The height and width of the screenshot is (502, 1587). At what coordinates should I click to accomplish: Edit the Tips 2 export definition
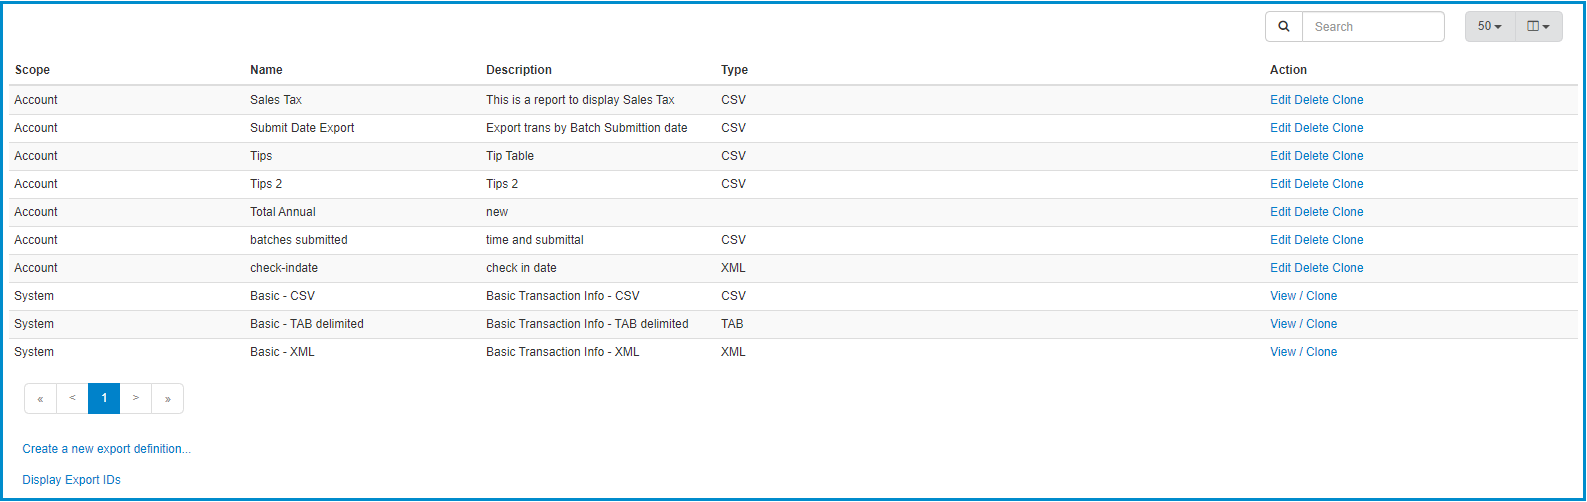pyautogui.click(x=1280, y=184)
